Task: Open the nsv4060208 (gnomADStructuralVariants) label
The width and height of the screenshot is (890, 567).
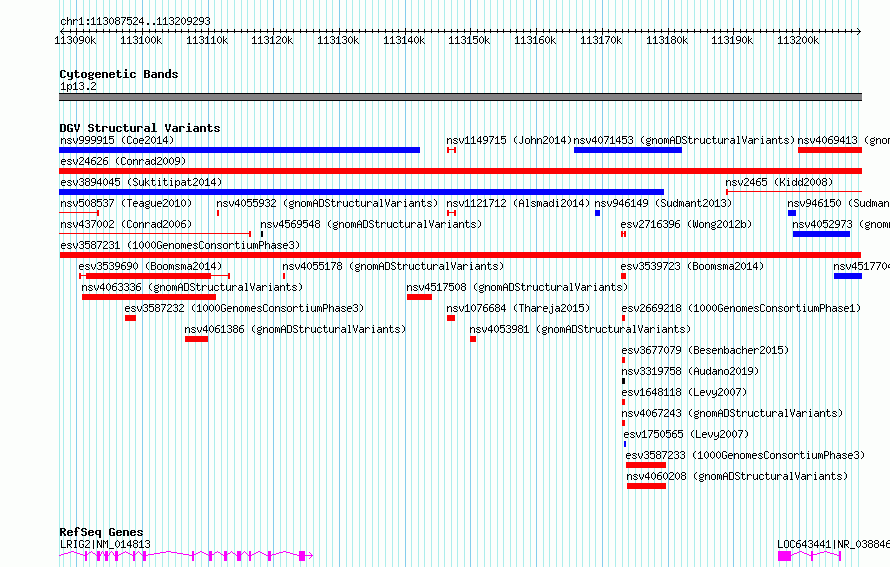Action: (x=737, y=476)
